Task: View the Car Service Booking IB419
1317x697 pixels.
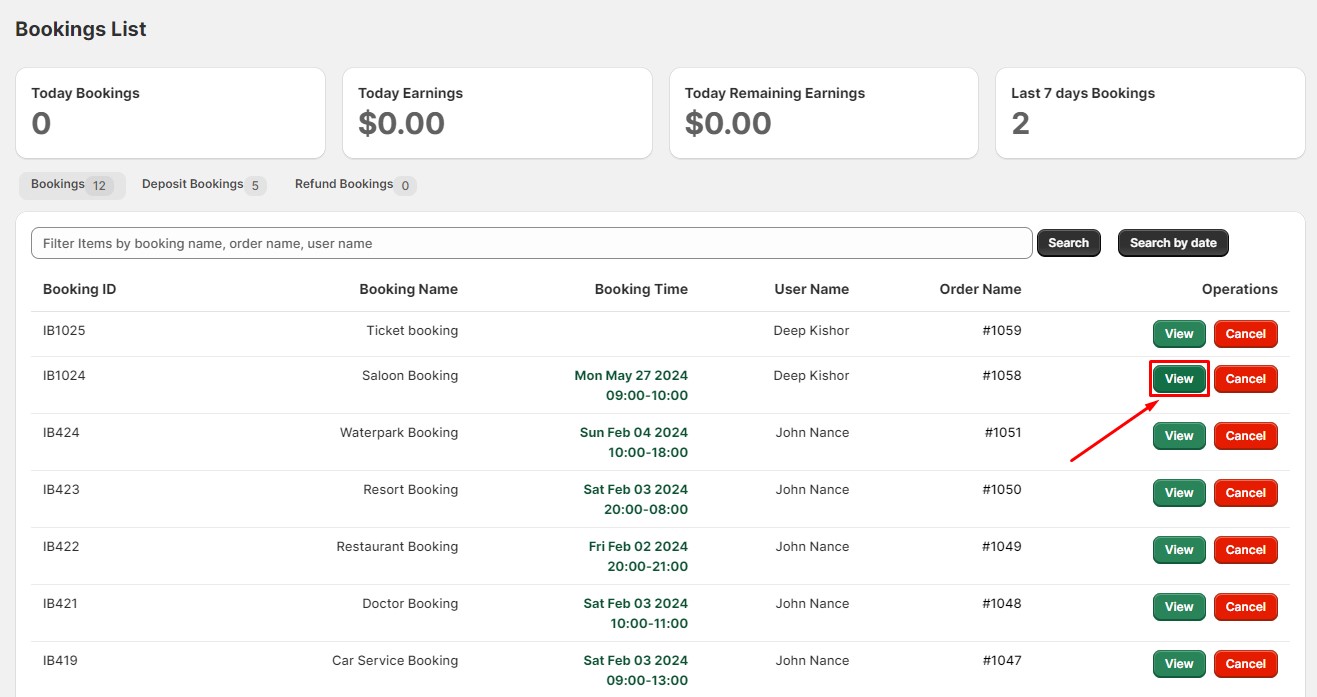Action: click(x=1179, y=664)
